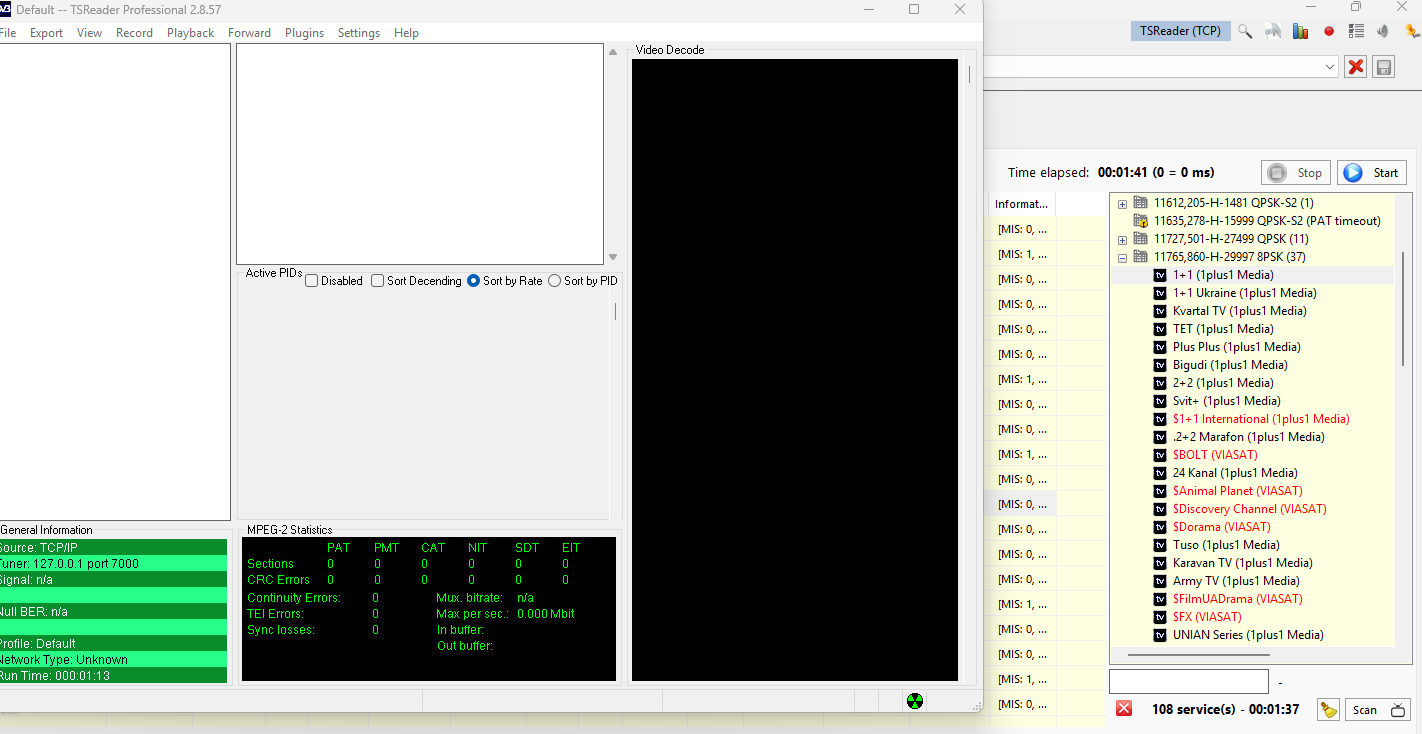Viewport: 1422px width, 734px height.
Task: Select the Tuso (1plus1 Media) channel
Action: (1226, 545)
